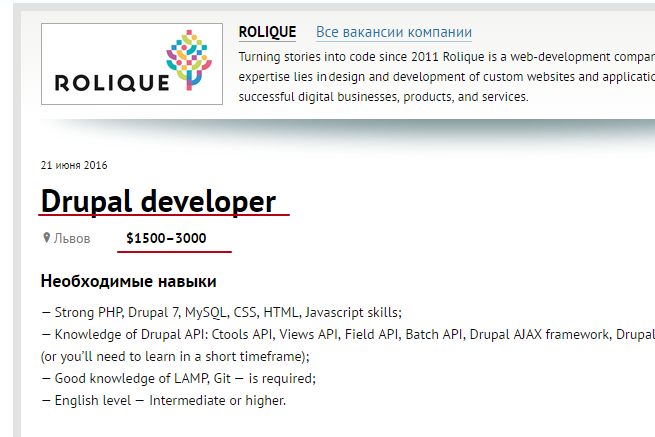
Task: Click the 'Strong PHP, Drupal 7, MySQL' line
Action: tap(222, 313)
